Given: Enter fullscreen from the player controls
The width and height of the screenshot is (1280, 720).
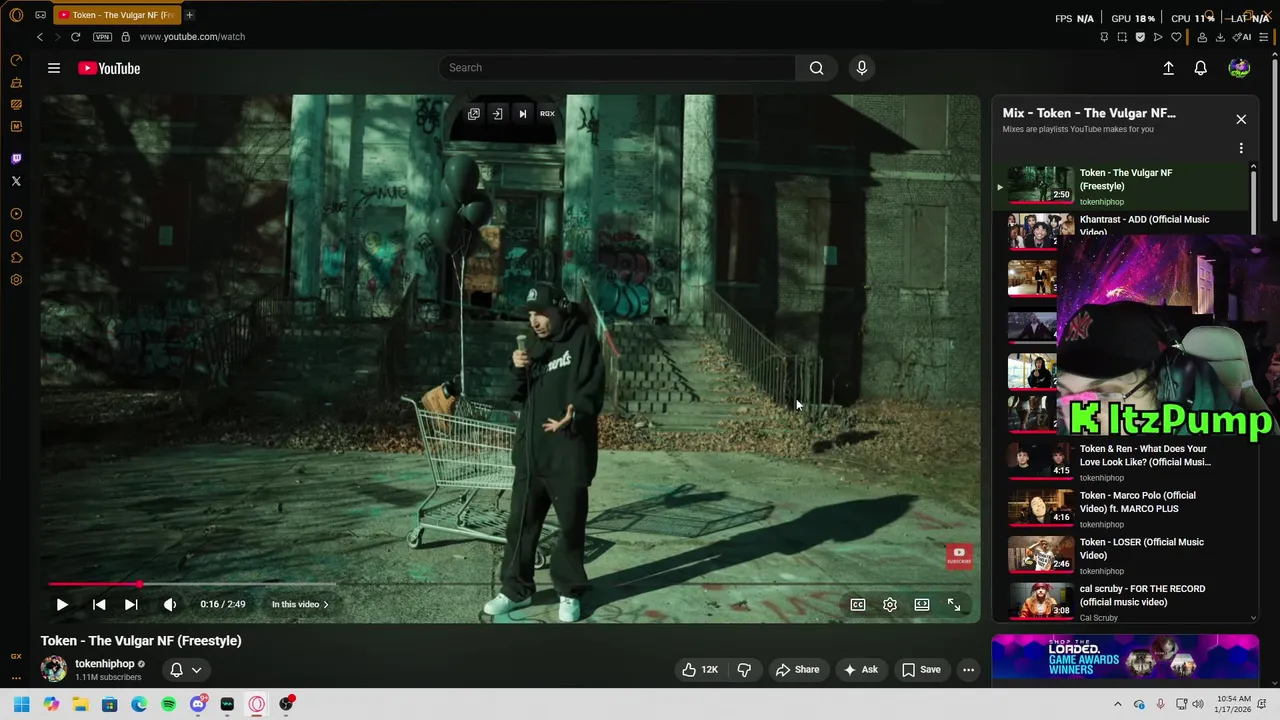Looking at the screenshot, I should pyautogui.click(x=954, y=604).
